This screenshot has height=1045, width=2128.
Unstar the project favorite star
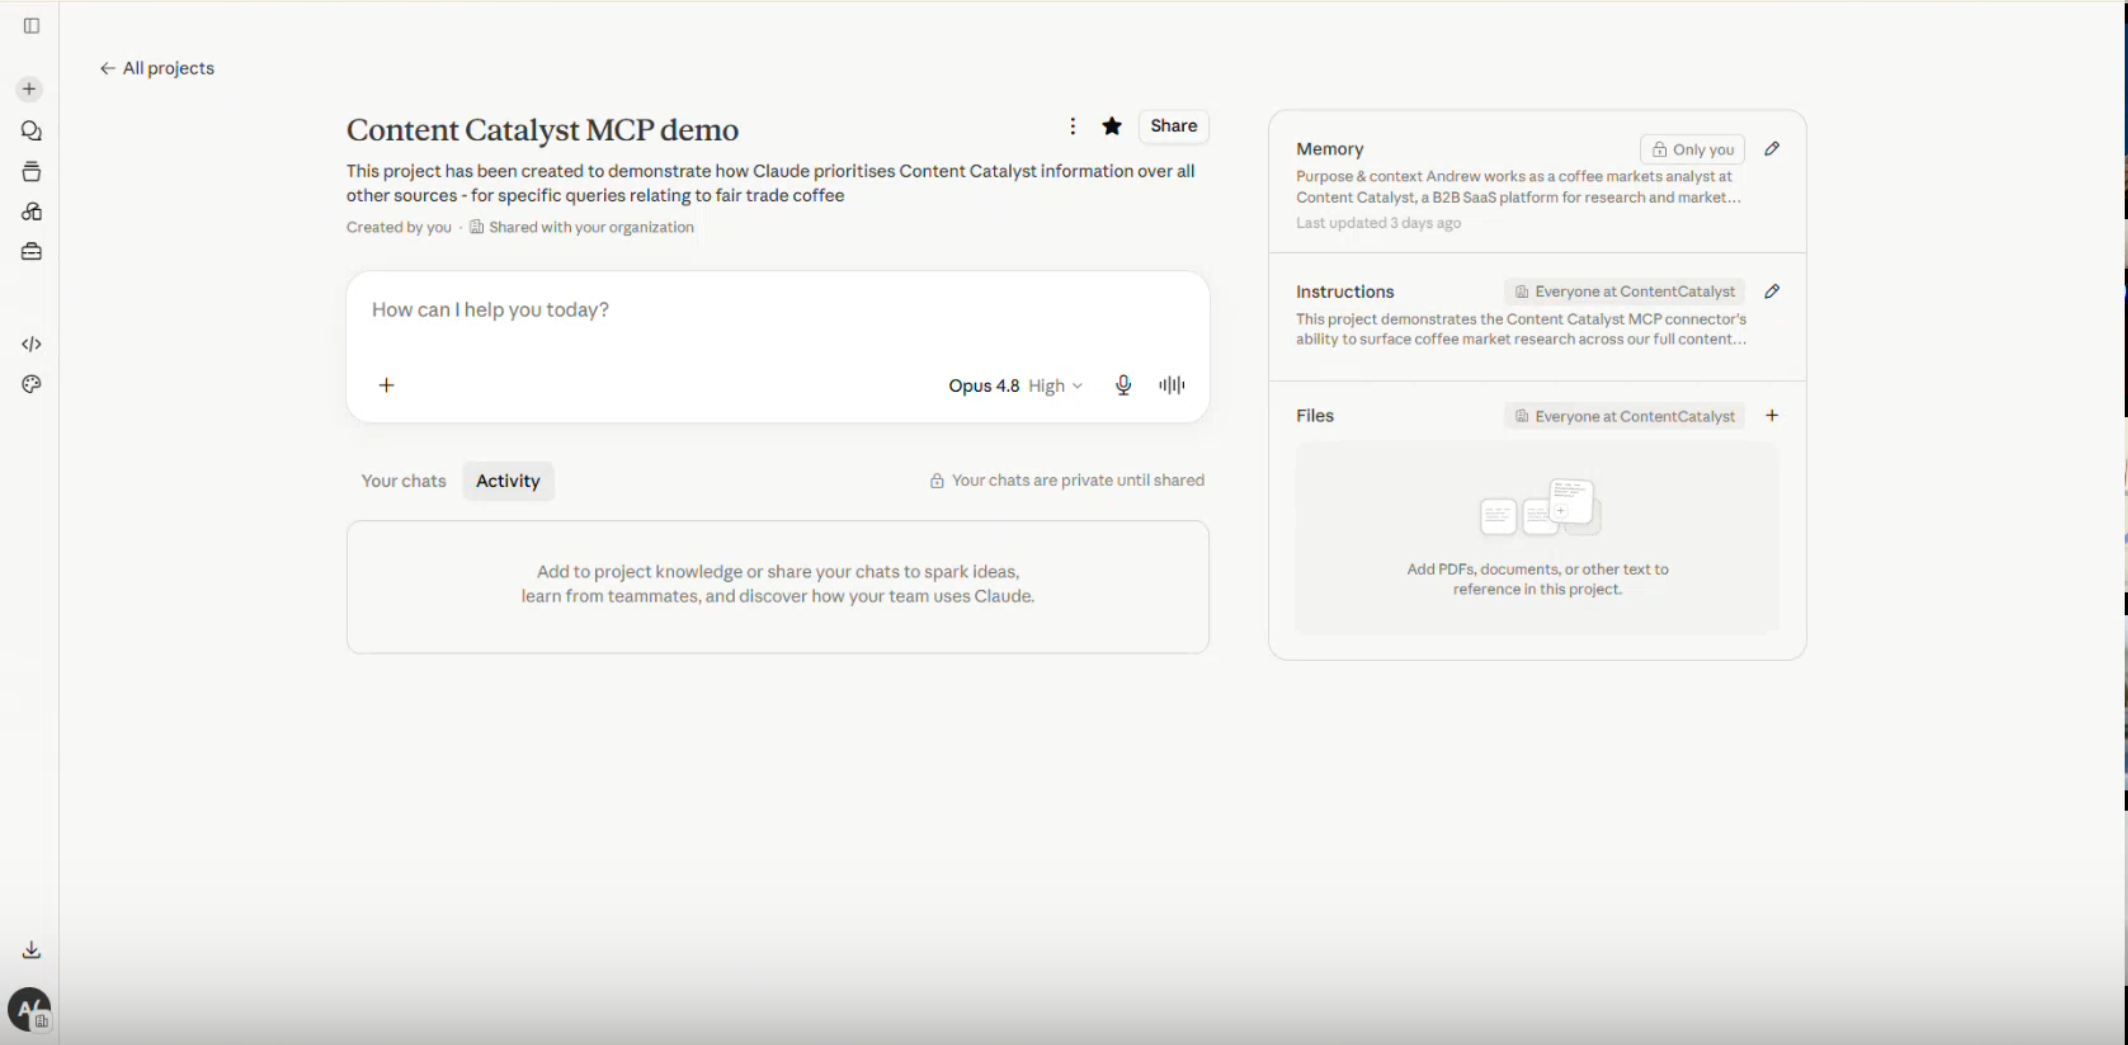click(1112, 126)
